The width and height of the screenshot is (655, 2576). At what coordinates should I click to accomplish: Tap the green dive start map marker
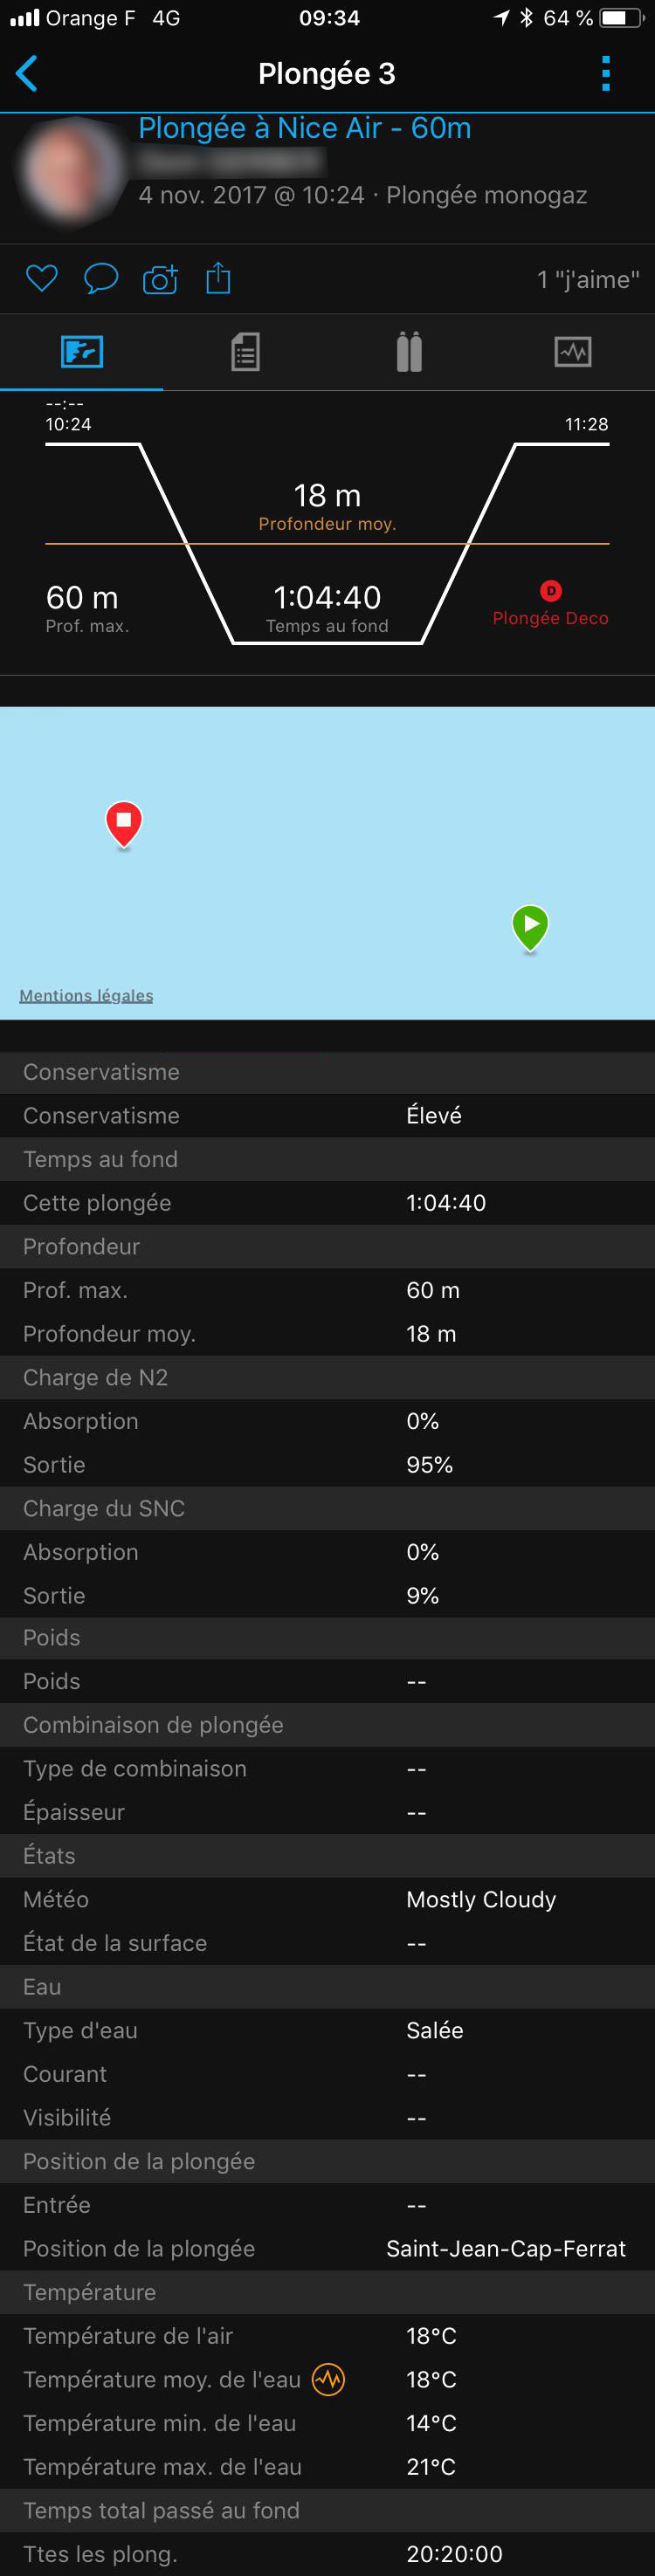tap(530, 926)
